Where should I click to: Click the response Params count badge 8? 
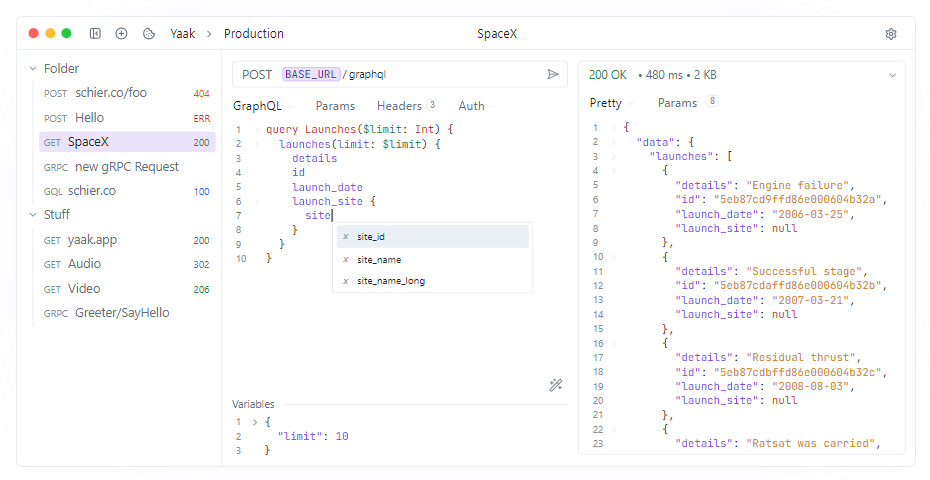(712, 101)
